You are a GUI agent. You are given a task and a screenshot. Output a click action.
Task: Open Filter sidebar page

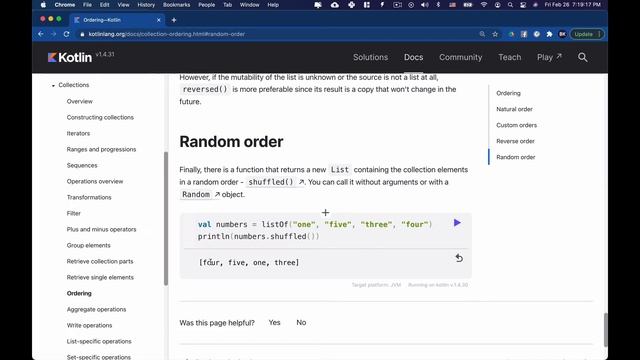(73, 213)
